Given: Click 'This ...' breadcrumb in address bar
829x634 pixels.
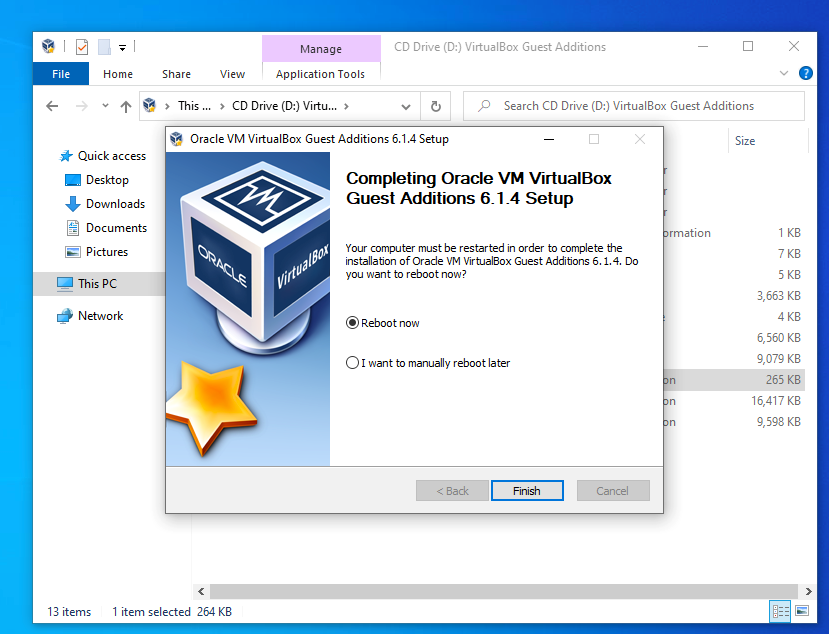Looking at the screenshot, I should [194, 106].
